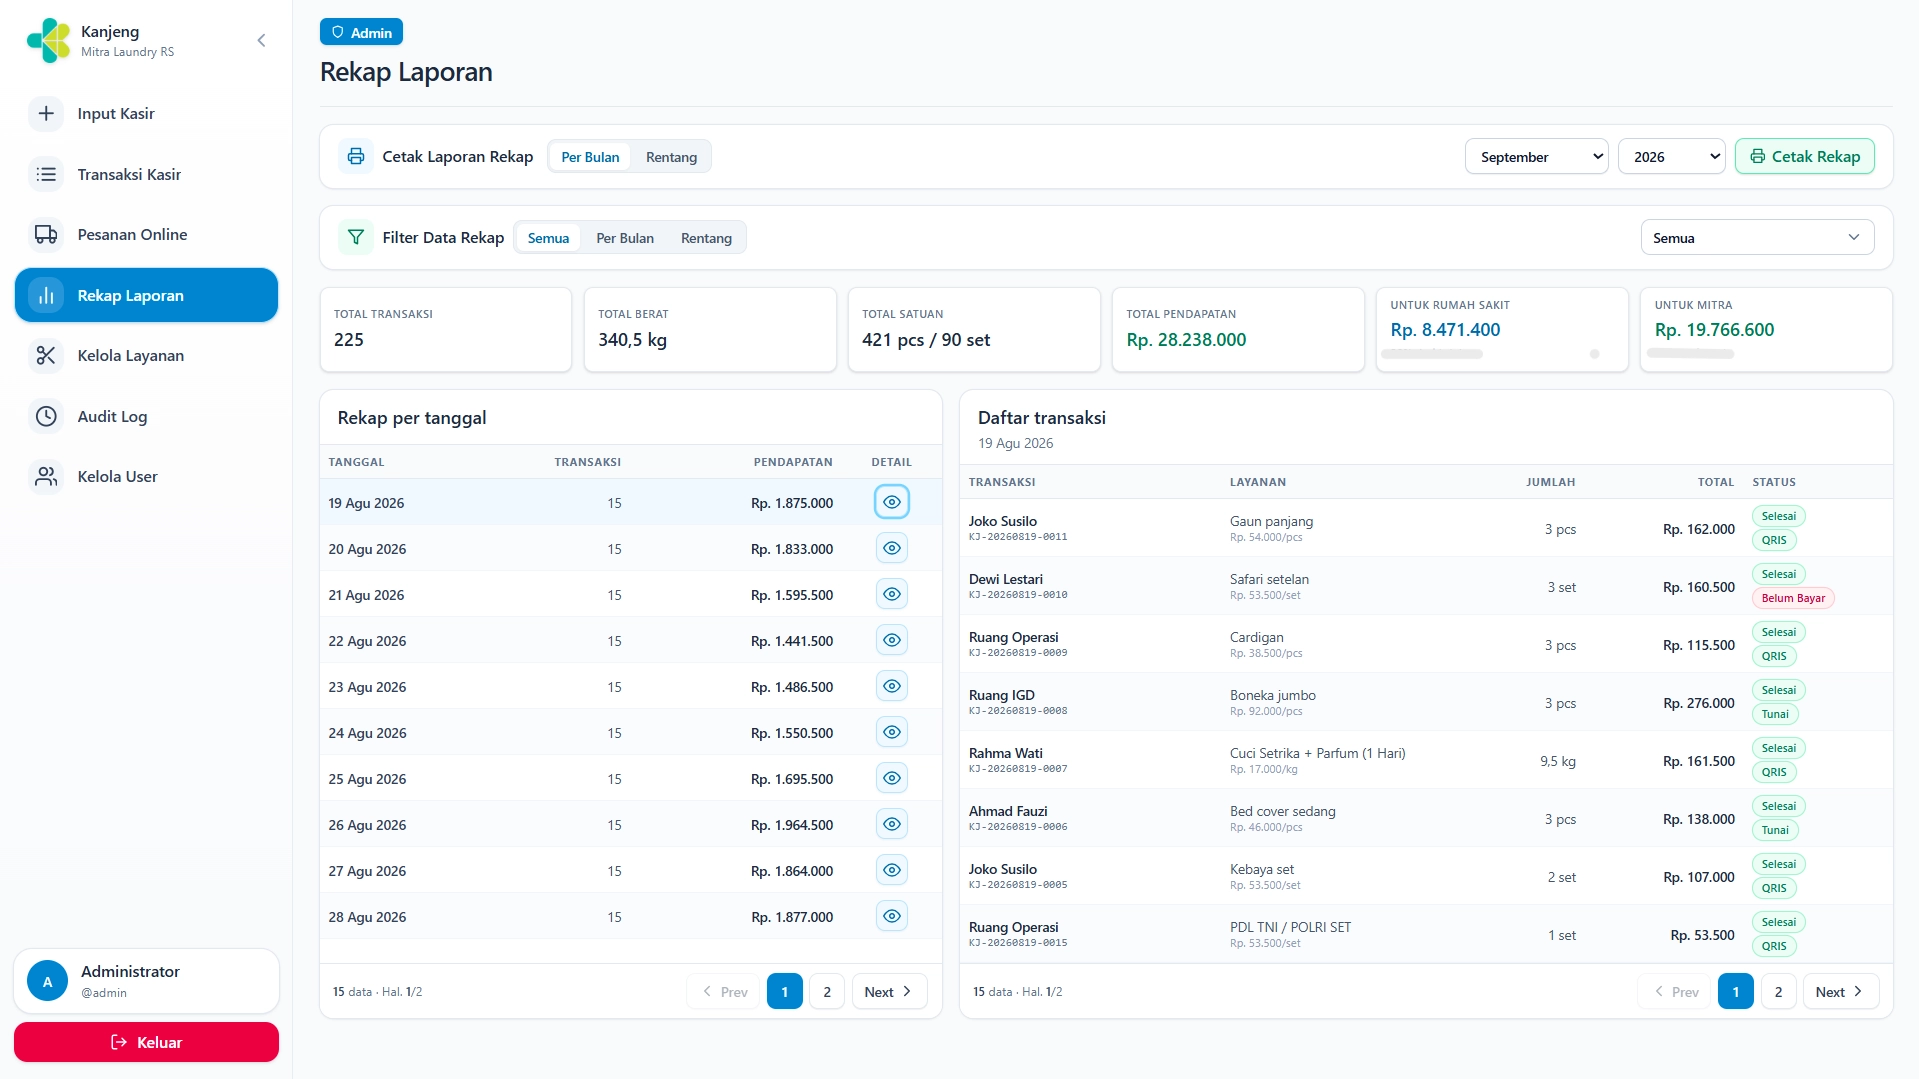
Task: View details for 25 Agu 2026
Action: pyautogui.click(x=892, y=778)
